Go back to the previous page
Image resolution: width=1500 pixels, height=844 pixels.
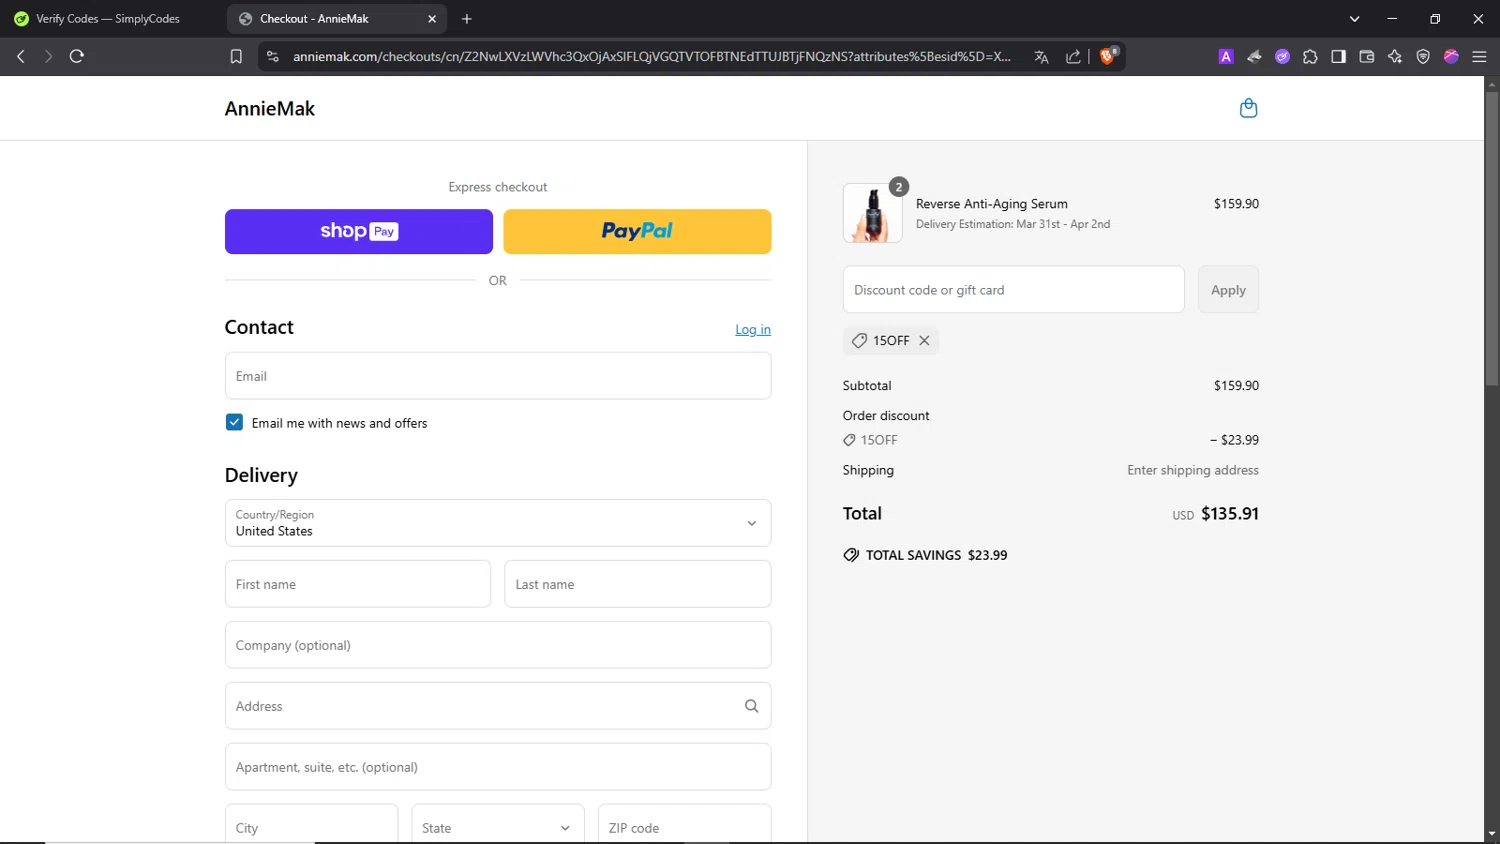tap(21, 57)
